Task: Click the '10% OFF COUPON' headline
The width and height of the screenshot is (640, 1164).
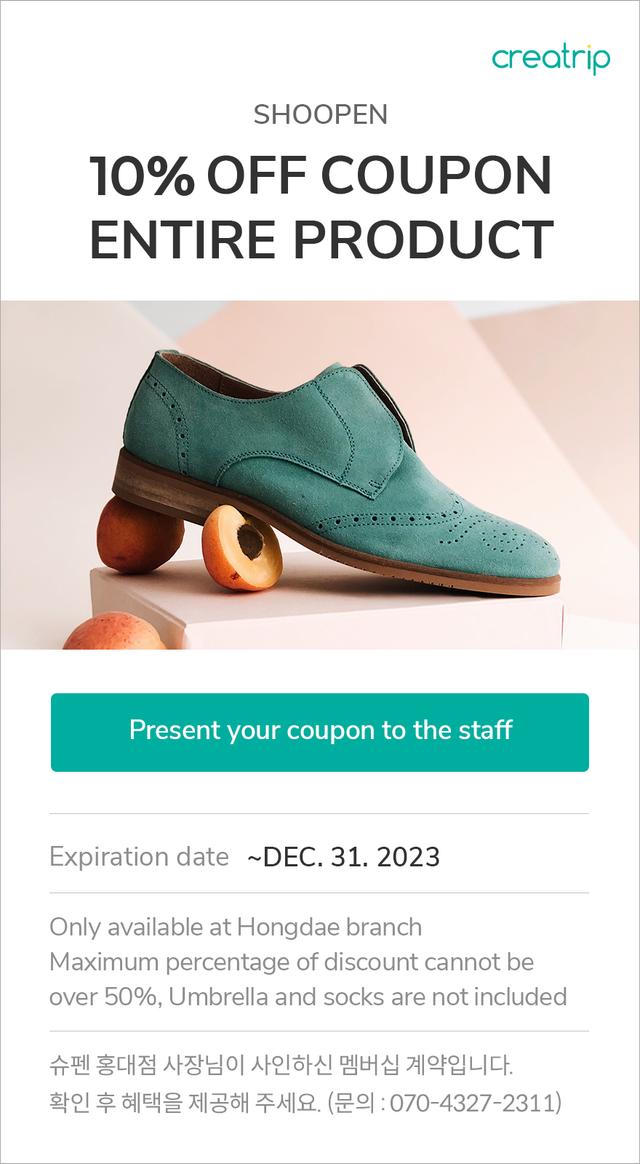Action: [x=321, y=175]
